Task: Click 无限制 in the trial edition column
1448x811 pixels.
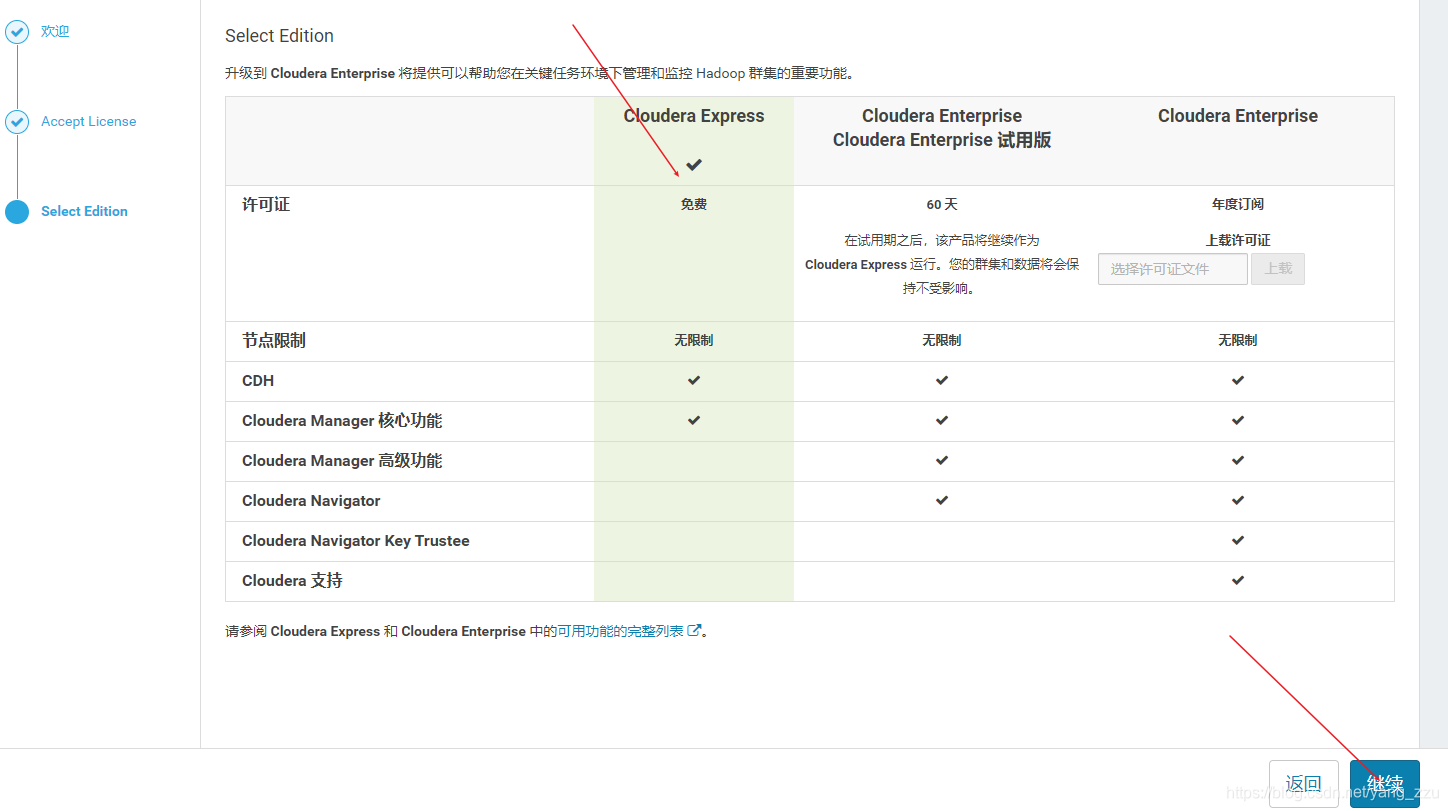Action: (x=942, y=340)
